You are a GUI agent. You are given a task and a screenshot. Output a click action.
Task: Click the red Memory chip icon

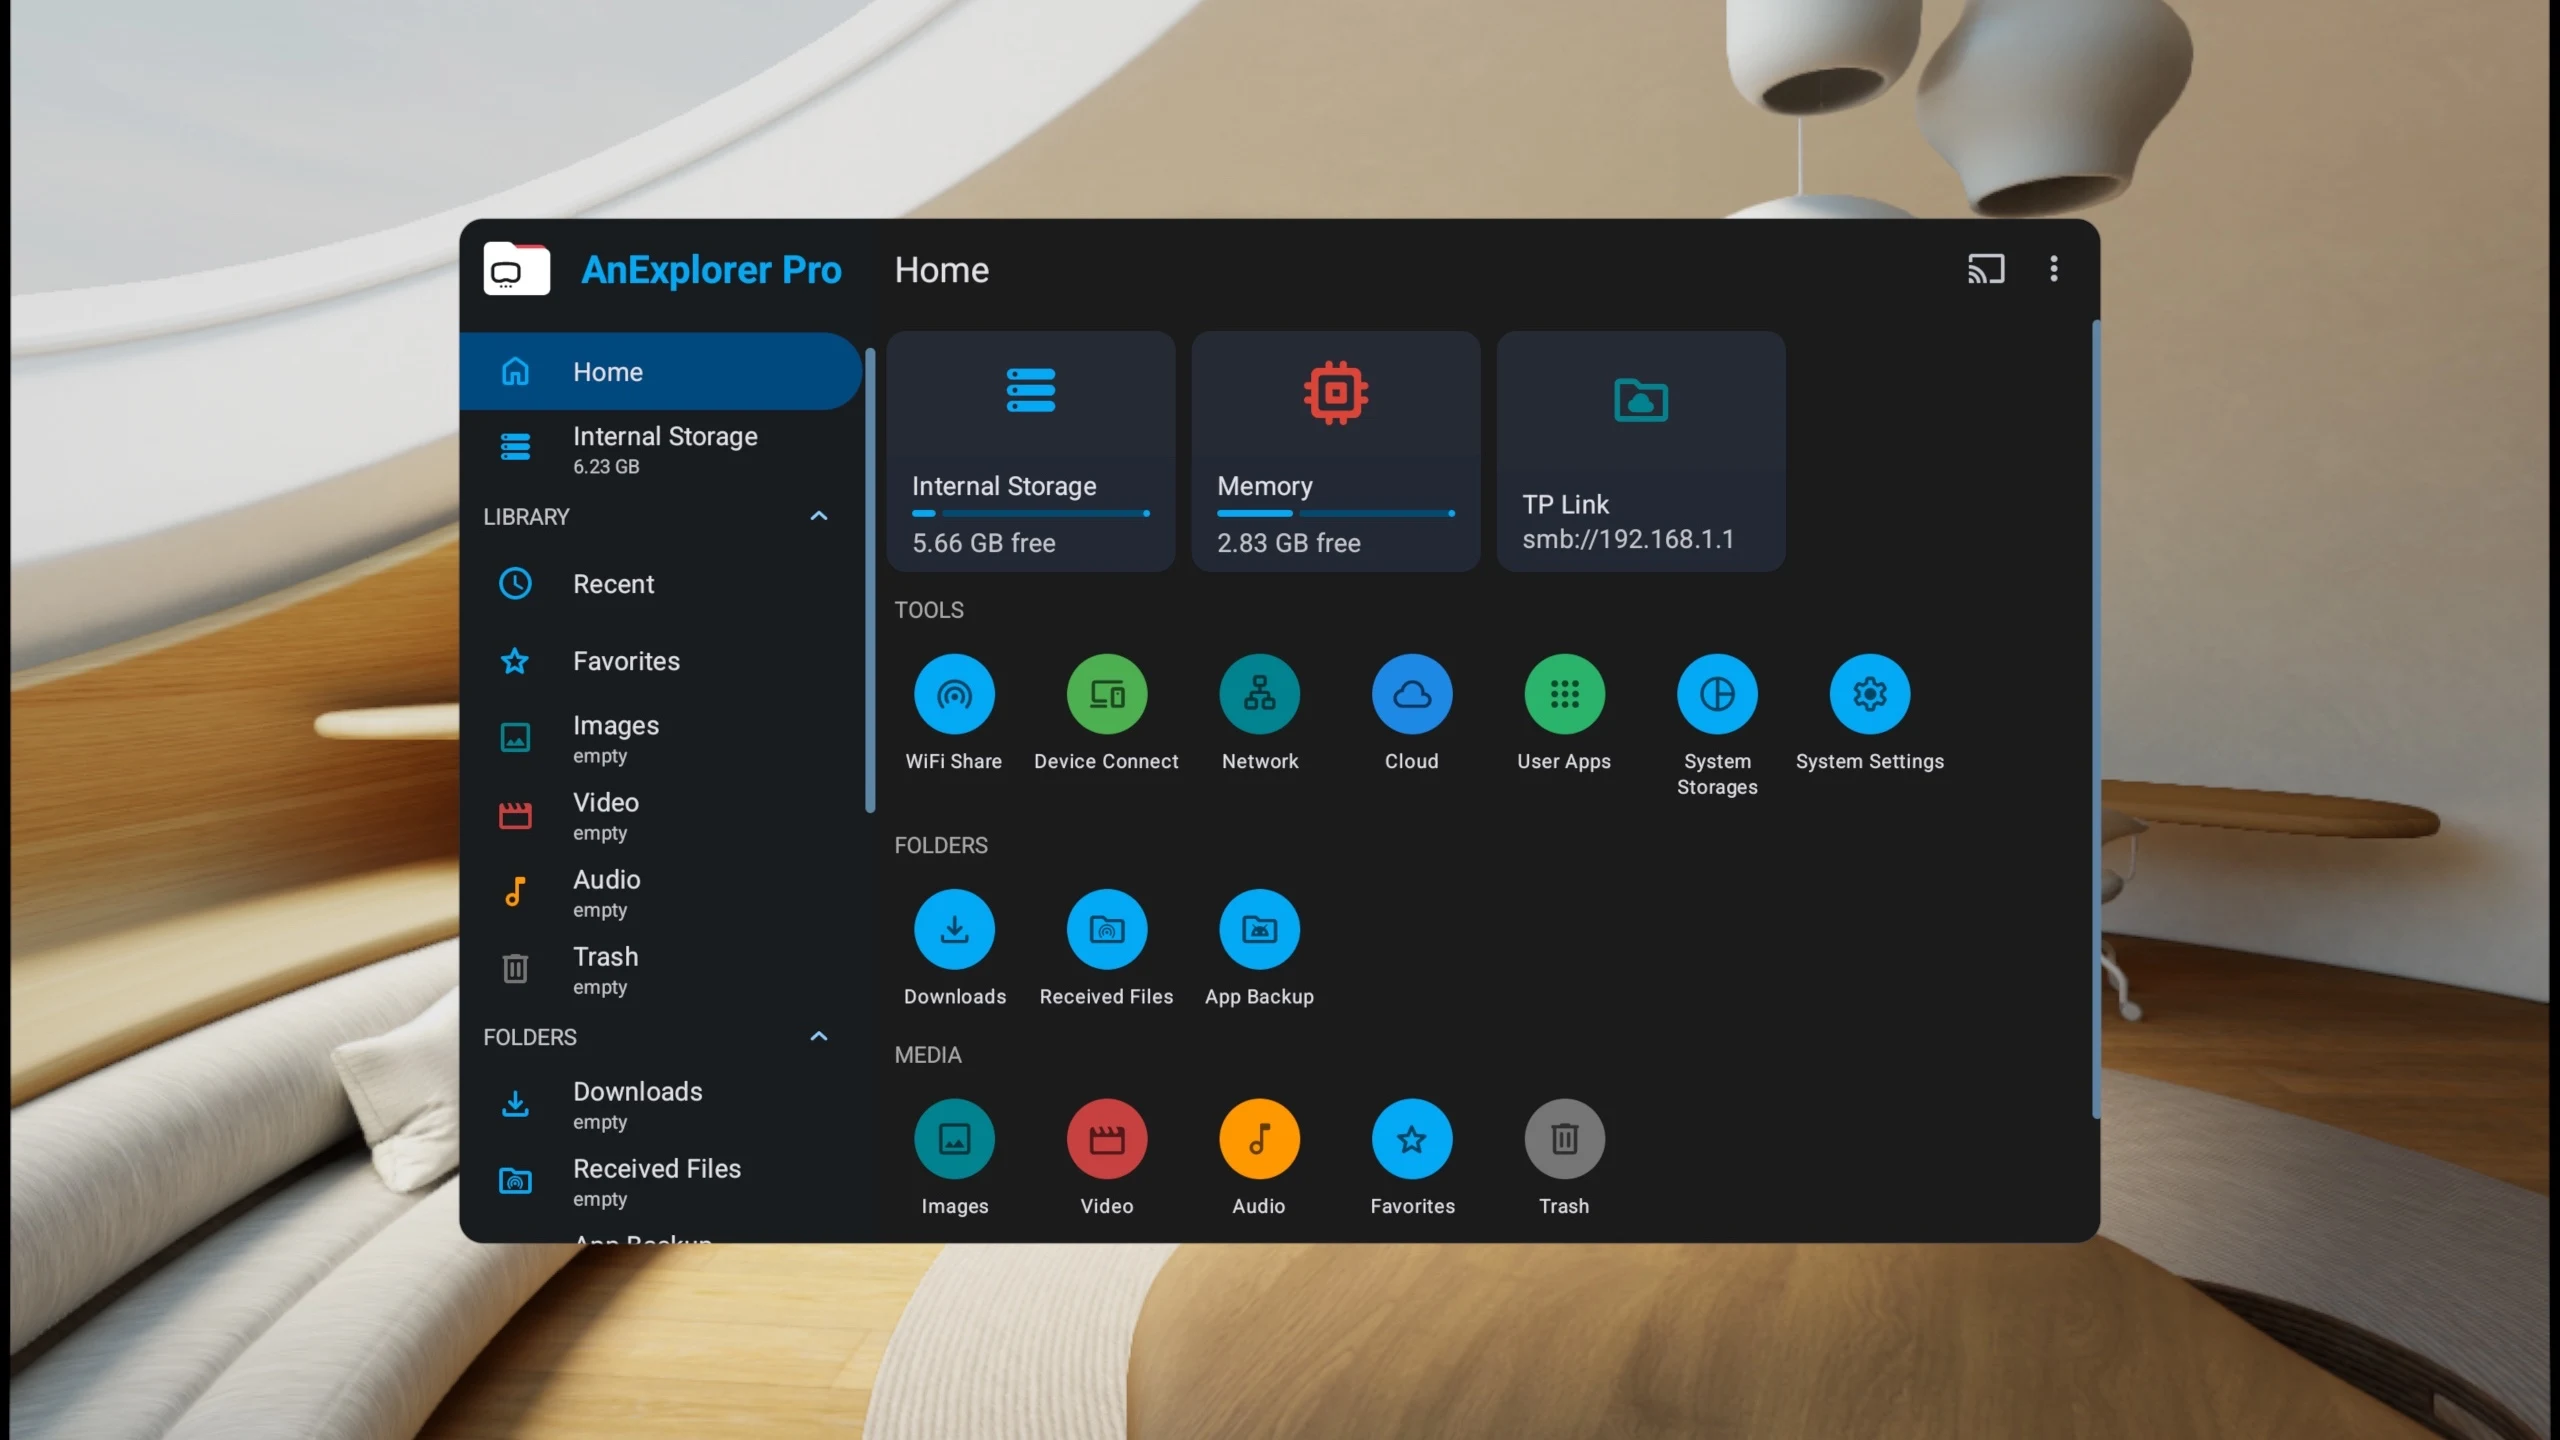(x=1335, y=392)
